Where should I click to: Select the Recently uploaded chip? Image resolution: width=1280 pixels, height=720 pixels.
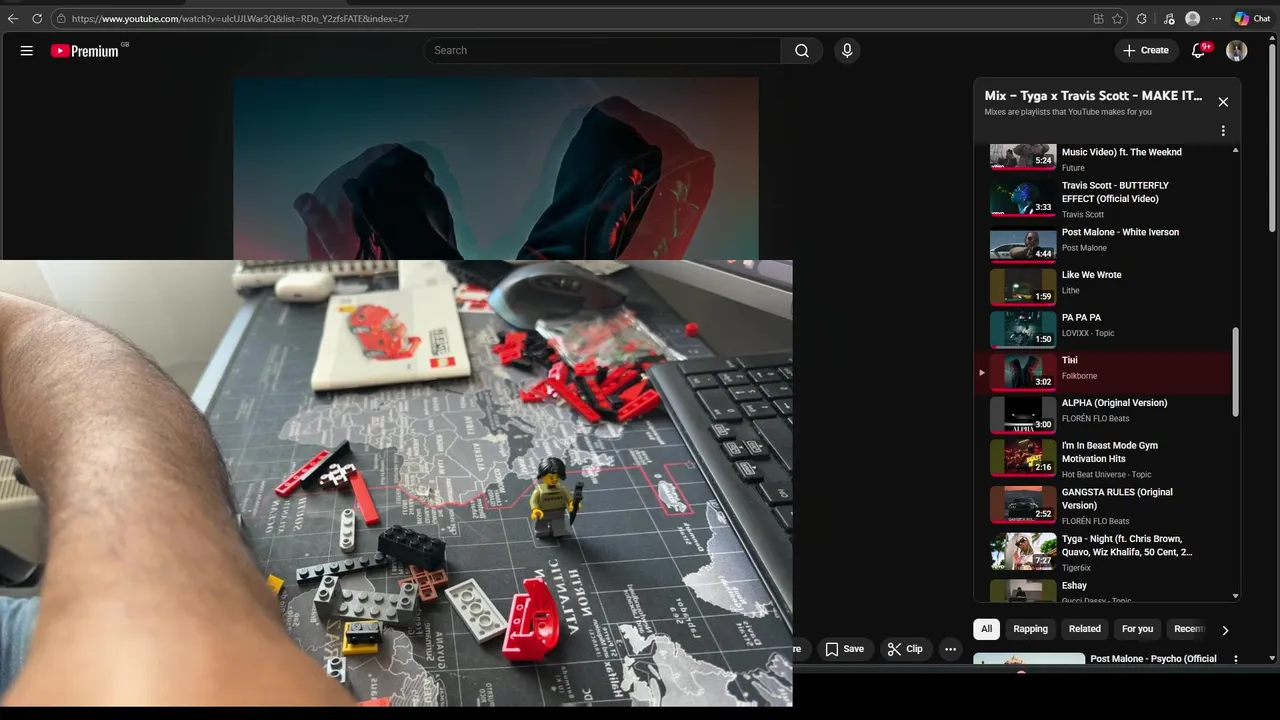[1189, 629]
